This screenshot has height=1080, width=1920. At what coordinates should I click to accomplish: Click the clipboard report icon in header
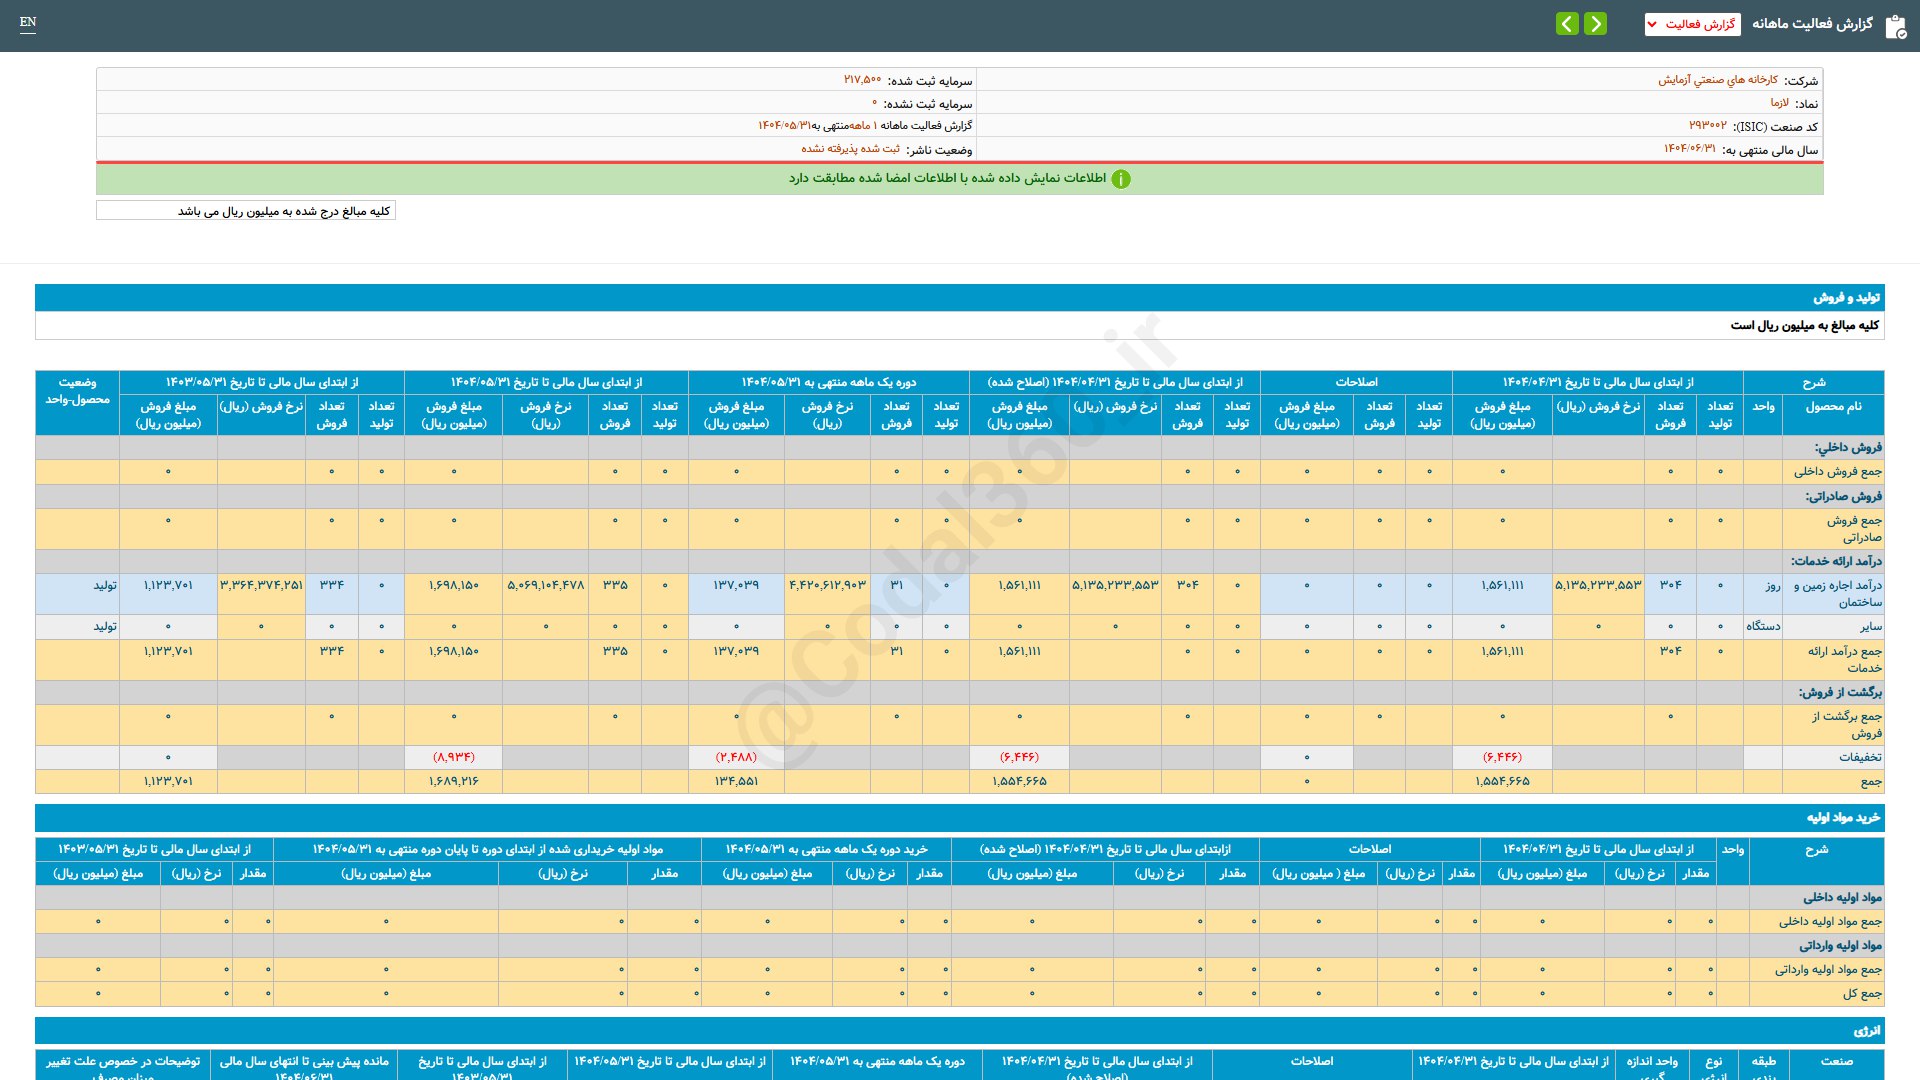(1895, 26)
